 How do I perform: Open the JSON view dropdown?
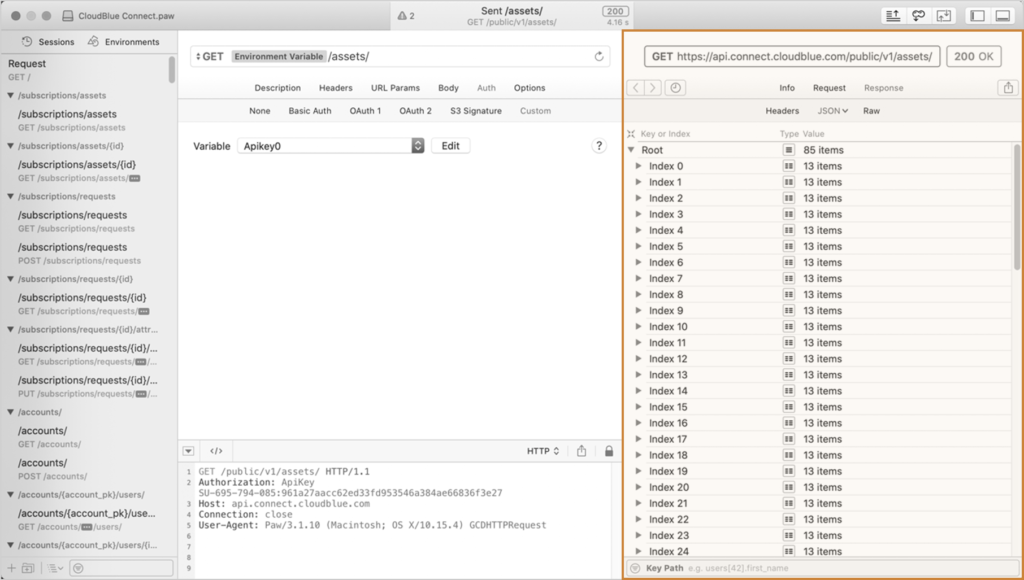click(833, 111)
